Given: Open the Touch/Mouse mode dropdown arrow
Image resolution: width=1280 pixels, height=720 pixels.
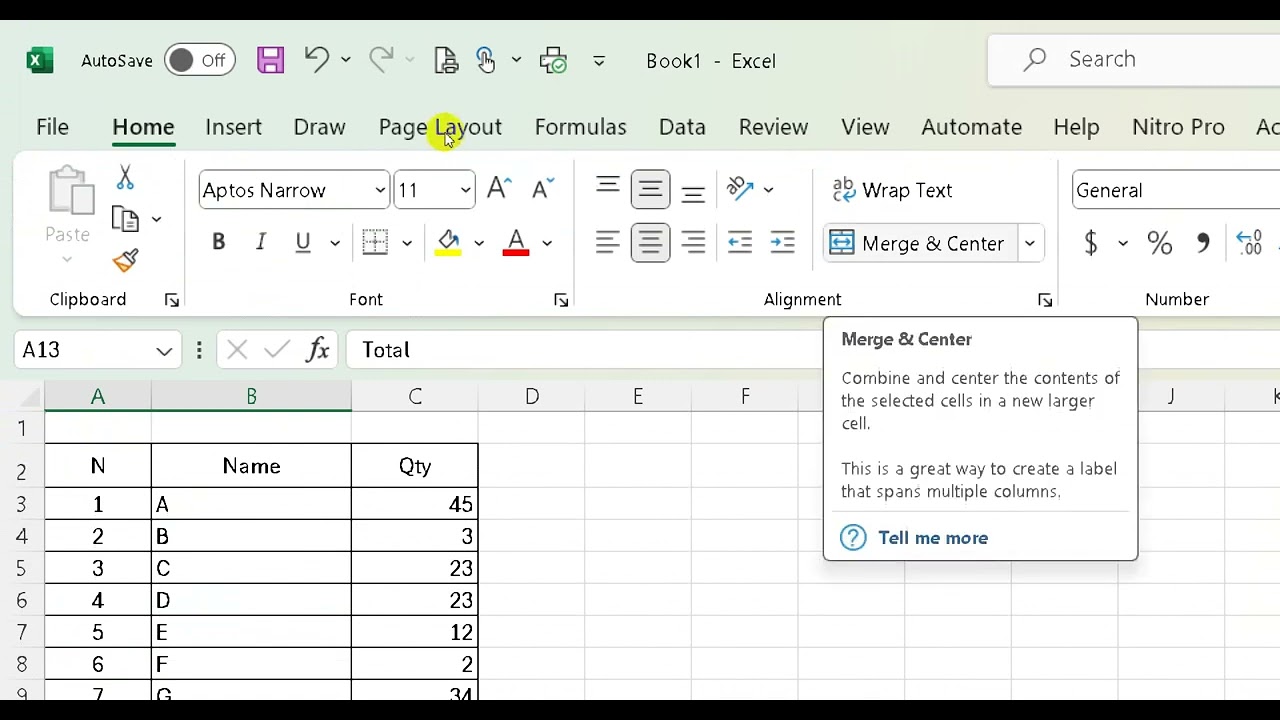Looking at the screenshot, I should click(516, 60).
